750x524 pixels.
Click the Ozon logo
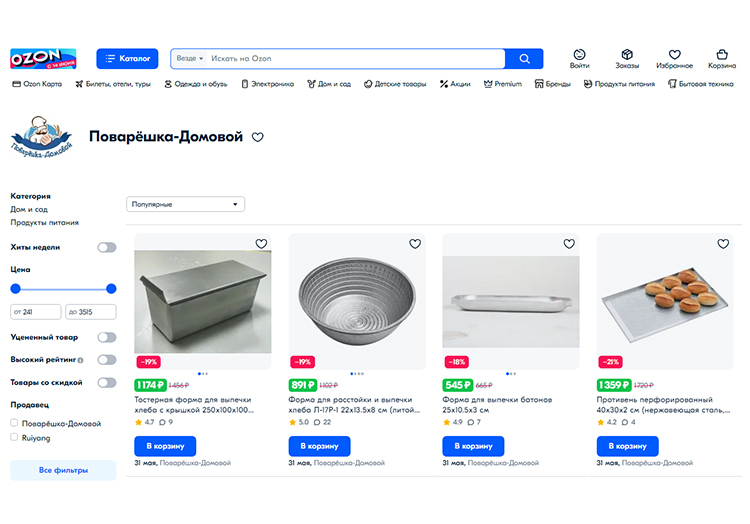point(43,58)
